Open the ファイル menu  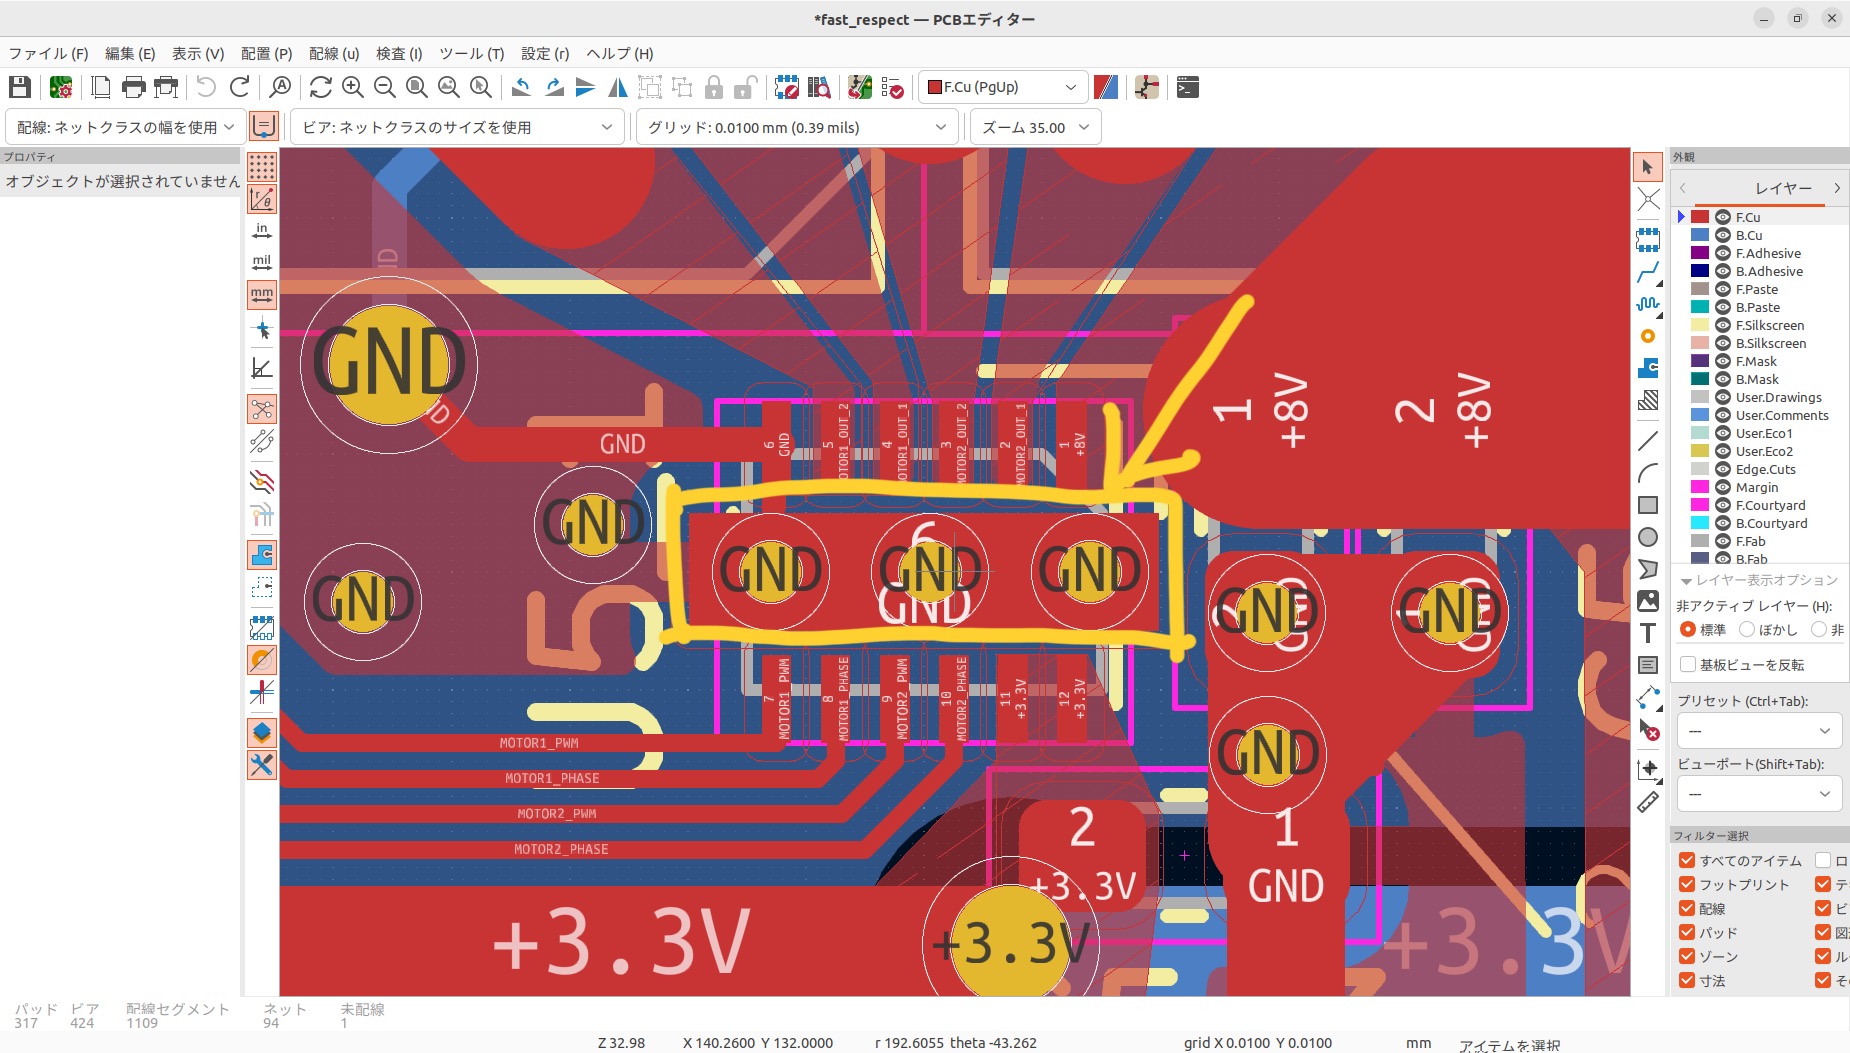click(48, 54)
